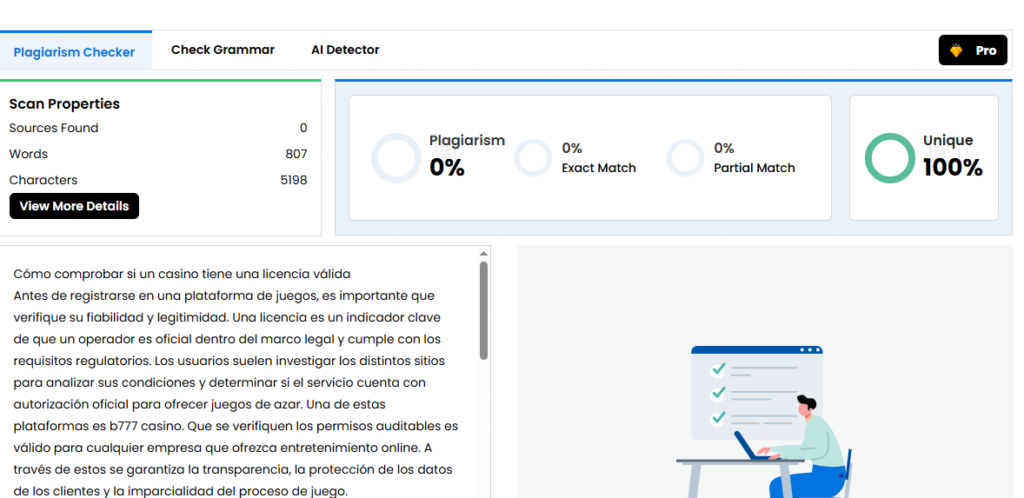Click the Exact Match circle indicator

[x=533, y=158]
